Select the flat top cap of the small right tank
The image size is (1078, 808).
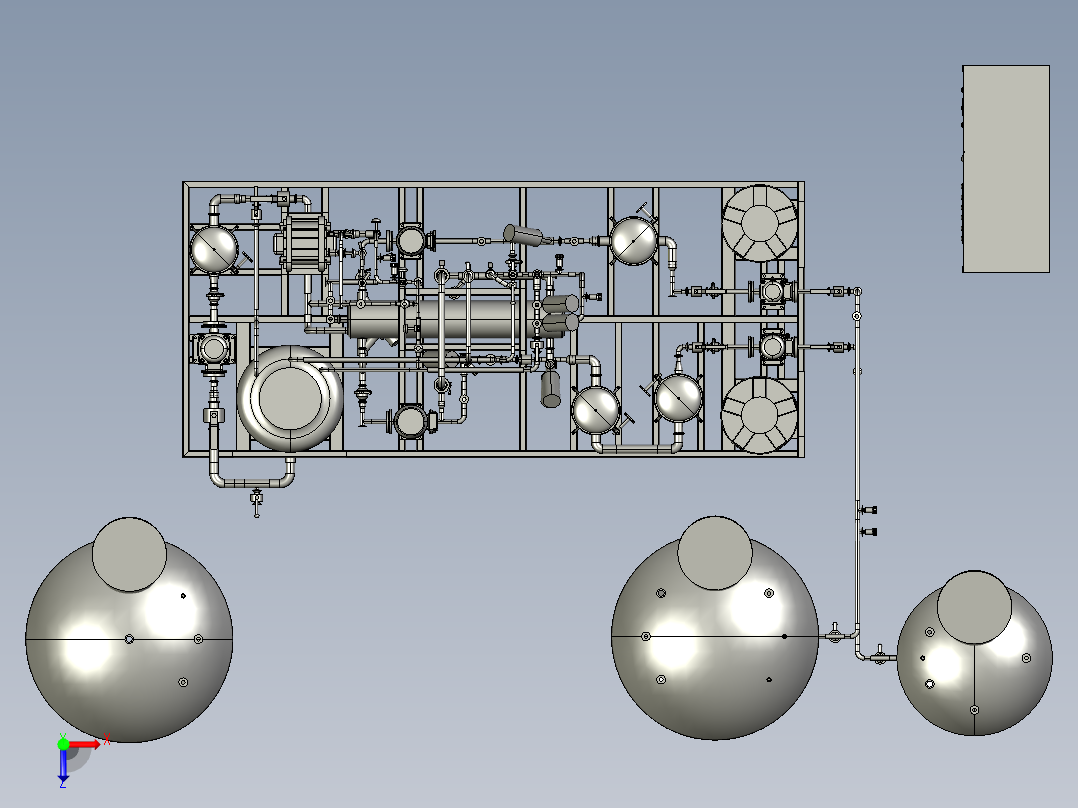point(974,608)
